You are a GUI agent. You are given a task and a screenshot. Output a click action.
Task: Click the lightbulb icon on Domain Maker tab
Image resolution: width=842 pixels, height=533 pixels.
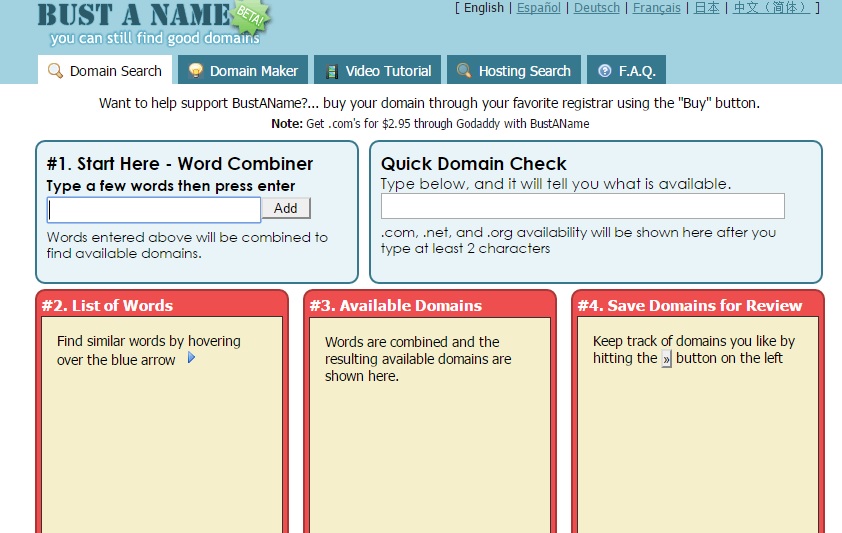tap(196, 71)
